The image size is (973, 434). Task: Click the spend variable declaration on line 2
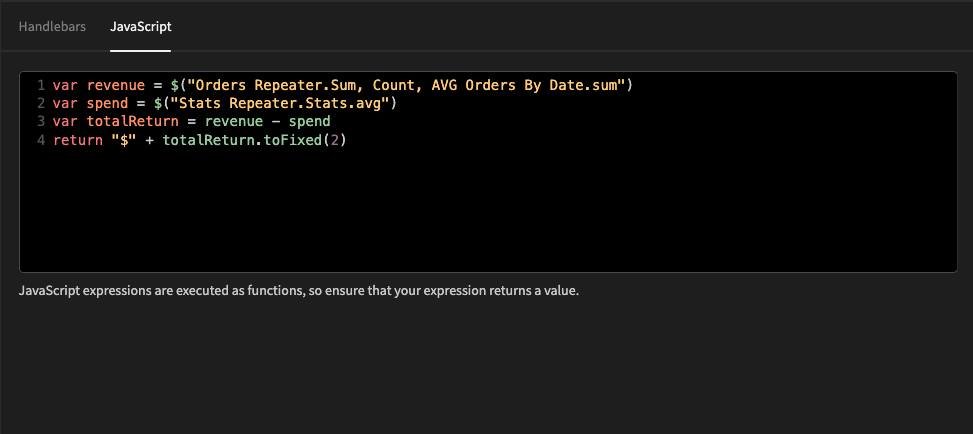pos(107,103)
